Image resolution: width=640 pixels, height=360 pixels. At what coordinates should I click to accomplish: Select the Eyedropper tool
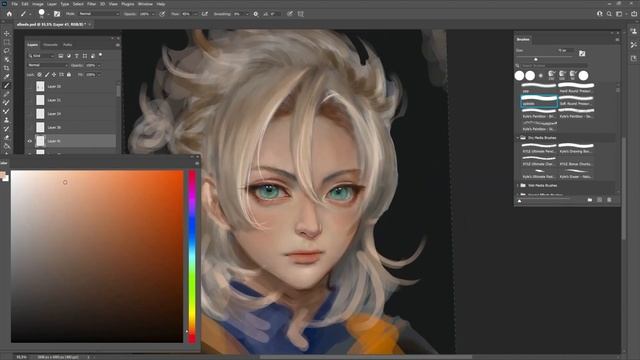[7, 76]
